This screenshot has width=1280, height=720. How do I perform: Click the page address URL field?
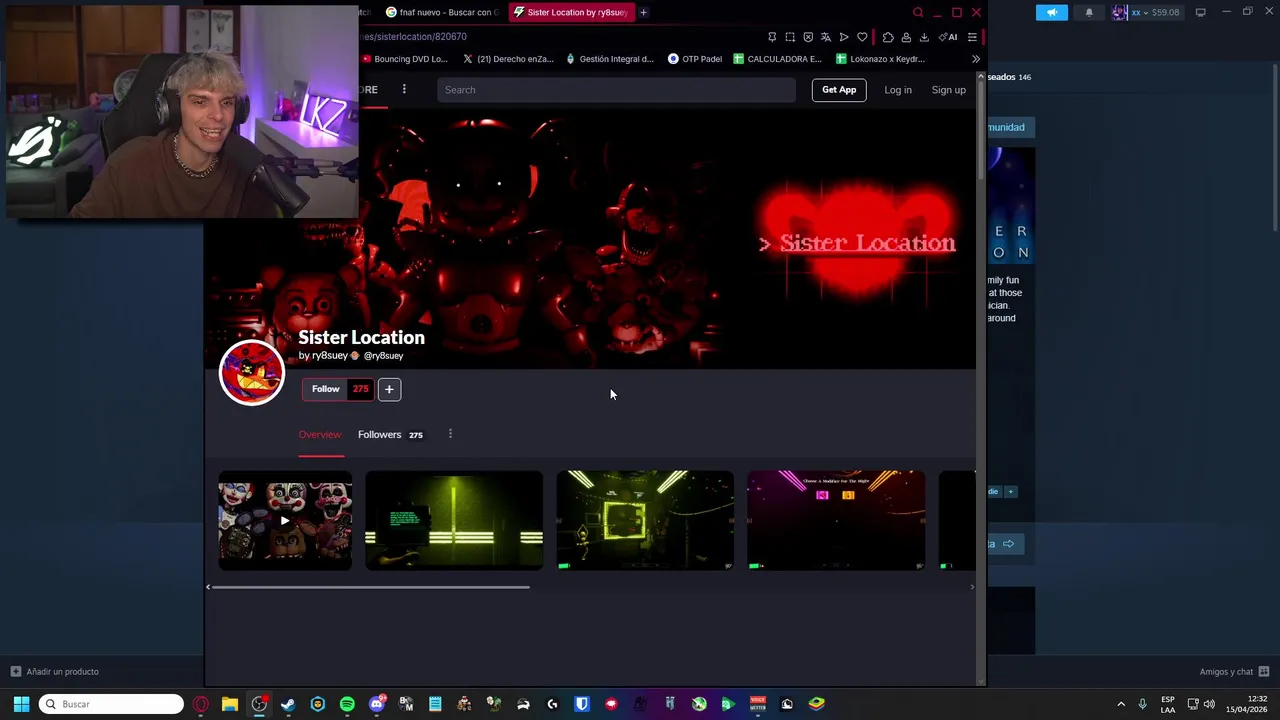(x=560, y=37)
